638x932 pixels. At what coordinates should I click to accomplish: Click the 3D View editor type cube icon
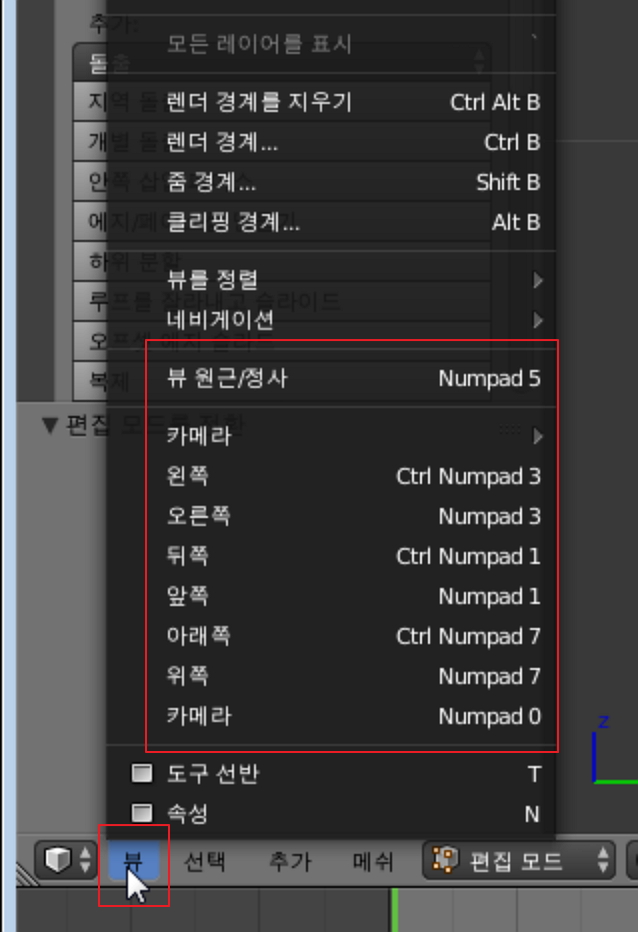tap(58, 859)
